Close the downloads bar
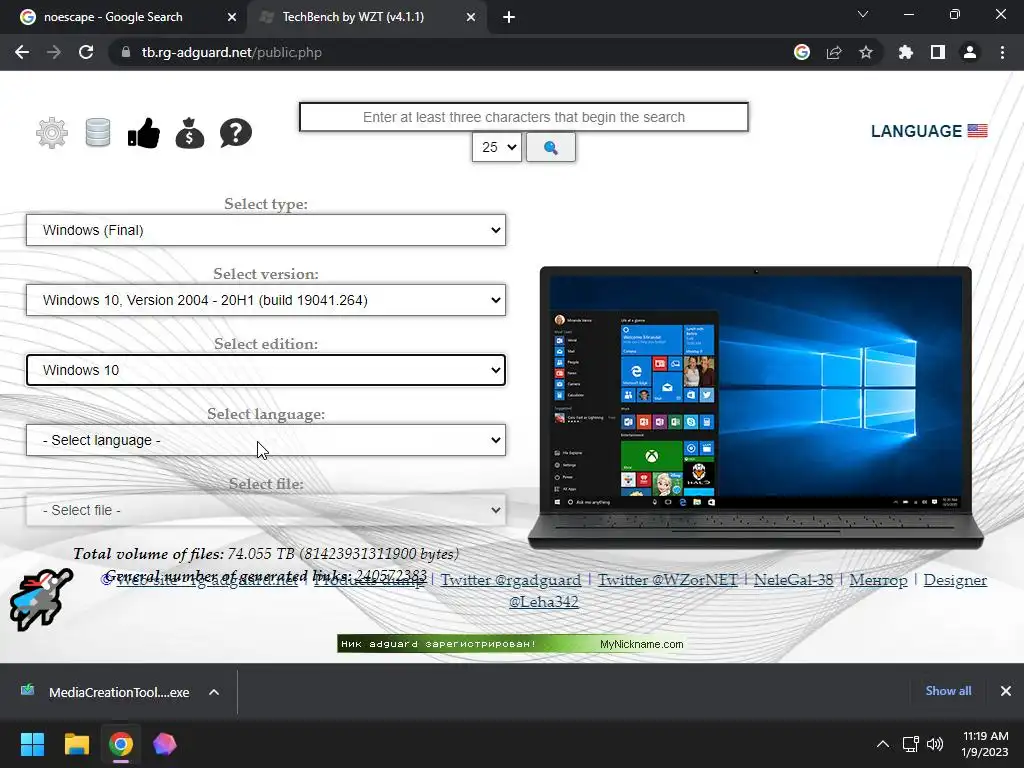This screenshot has height=768, width=1024. point(1006,691)
